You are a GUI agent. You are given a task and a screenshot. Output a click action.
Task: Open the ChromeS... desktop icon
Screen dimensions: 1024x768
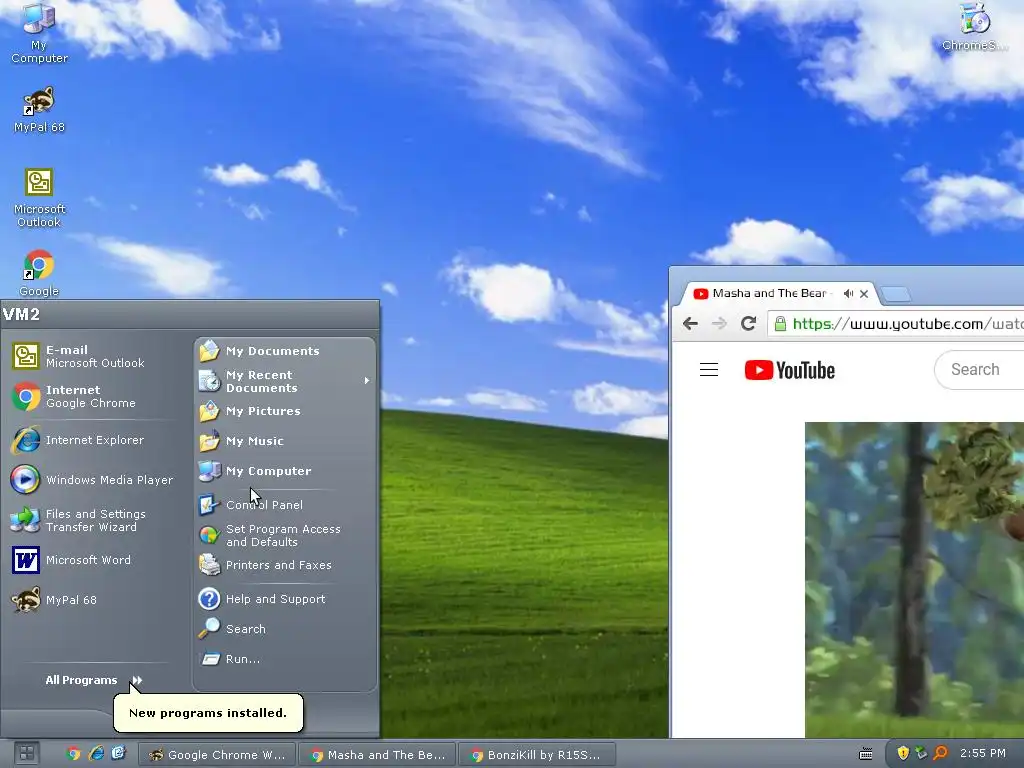pos(975,27)
